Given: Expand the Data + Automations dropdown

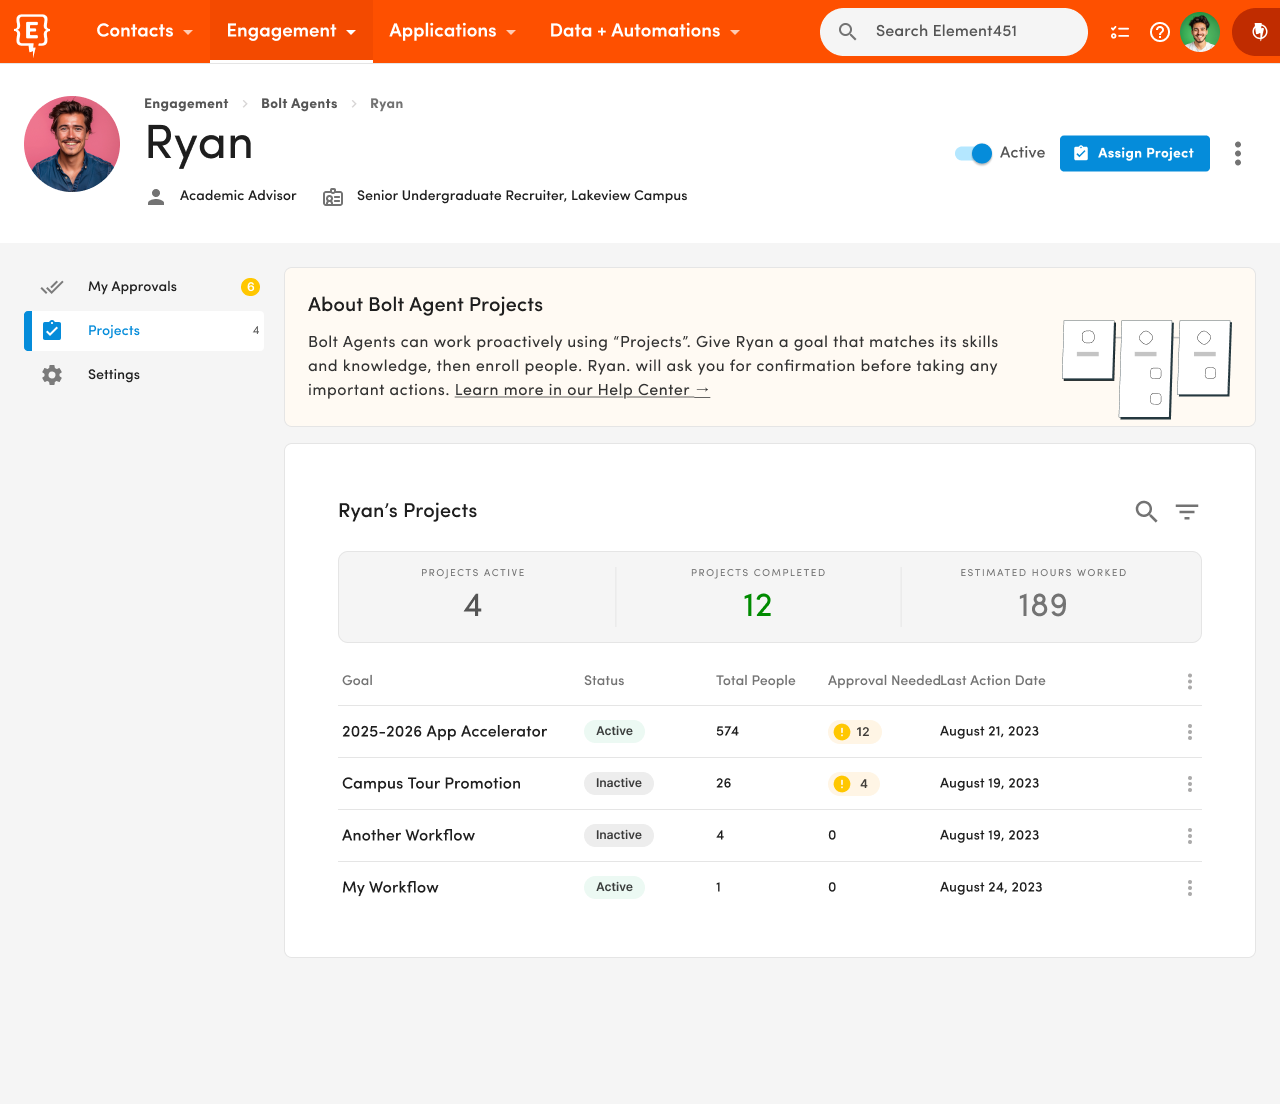Looking at the screenshot, I should [x=644, y=31].
